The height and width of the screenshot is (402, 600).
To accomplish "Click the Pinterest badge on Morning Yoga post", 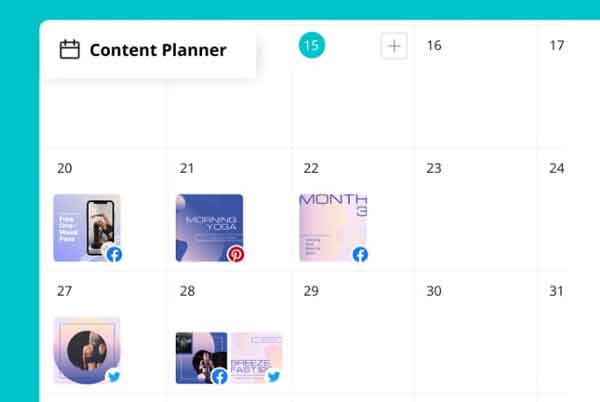I will pyautogui.click(x=236, y=254).
